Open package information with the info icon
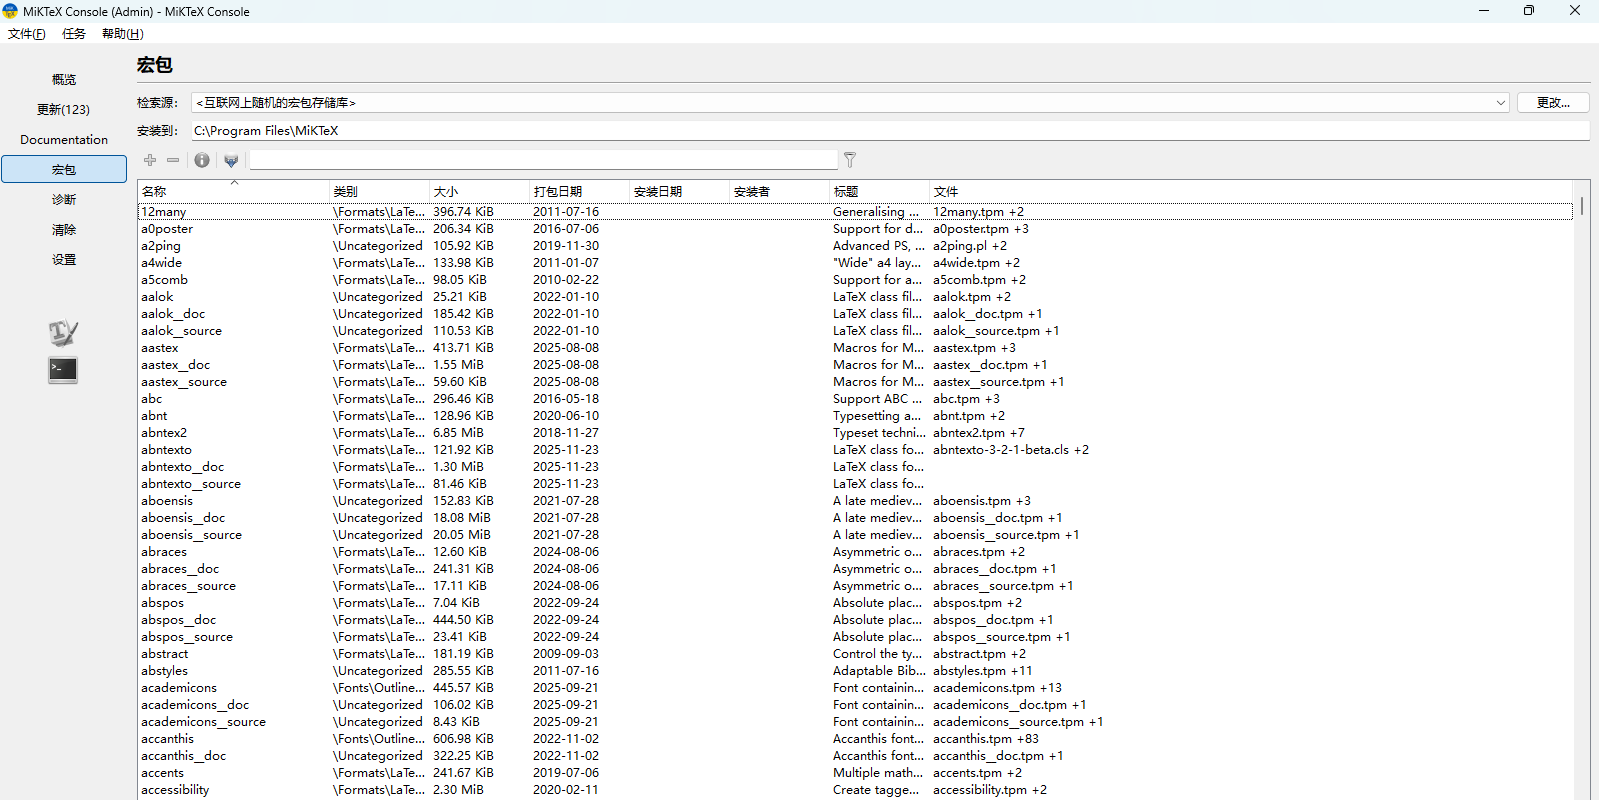 click(x=202, y=160)
